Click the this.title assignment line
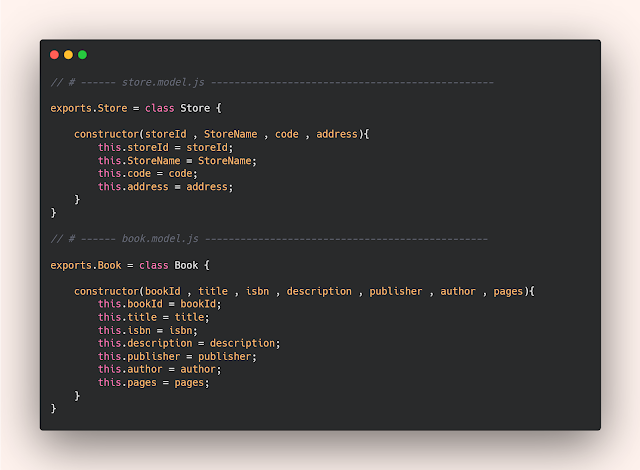Viewport: 640px width, 470px height. pyautogui.click(x=154, y=317)
